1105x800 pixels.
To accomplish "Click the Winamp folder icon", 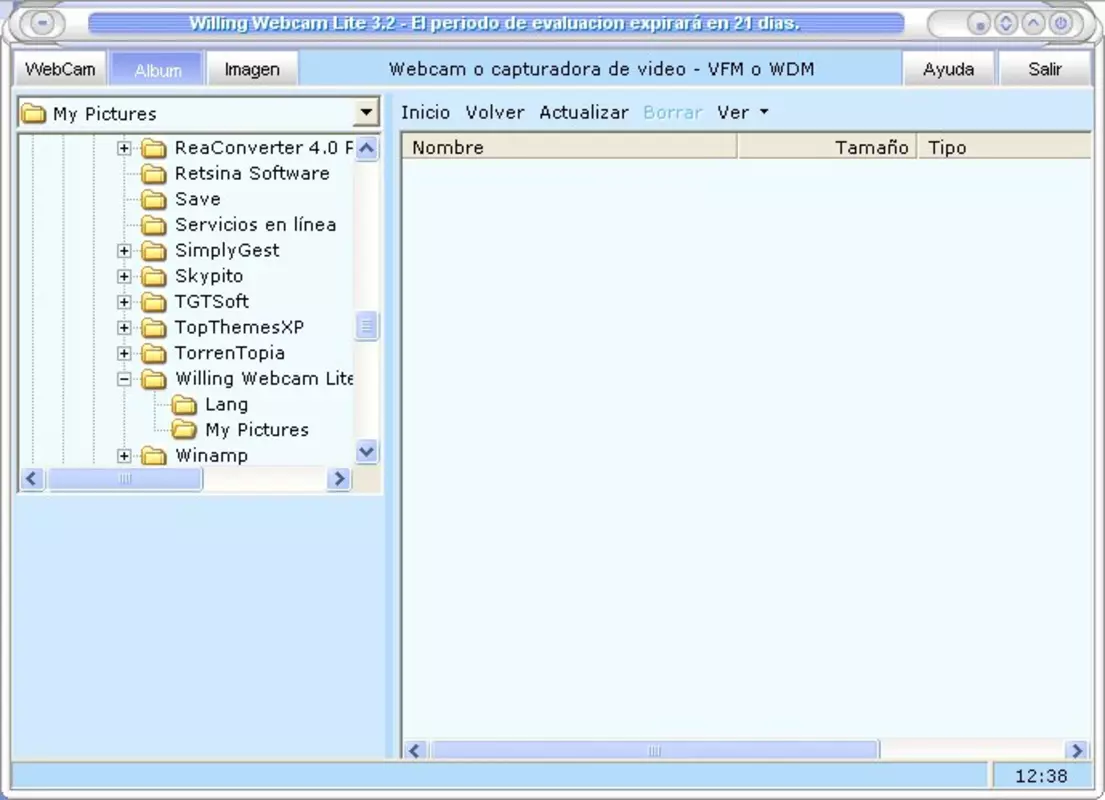I will point(154,456).
